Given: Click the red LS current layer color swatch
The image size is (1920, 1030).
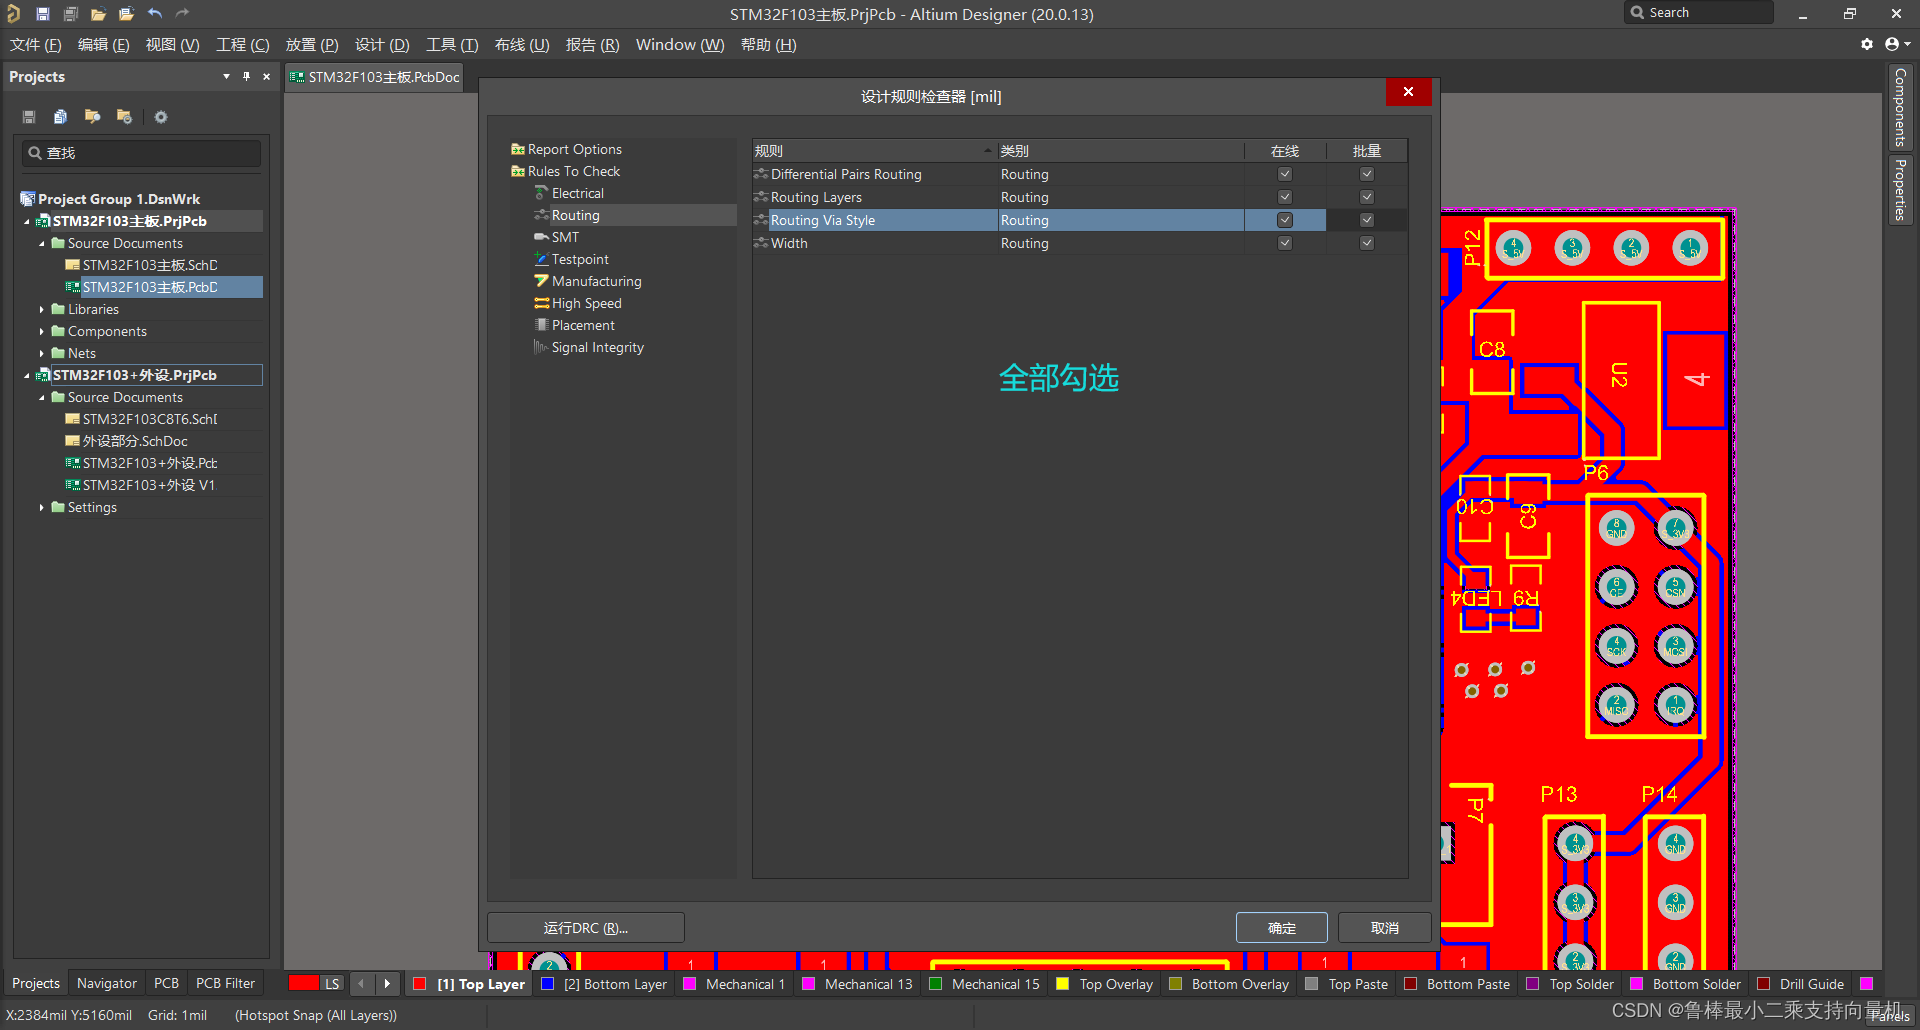Looking at the screenshot, I should (x=304, y=984).
